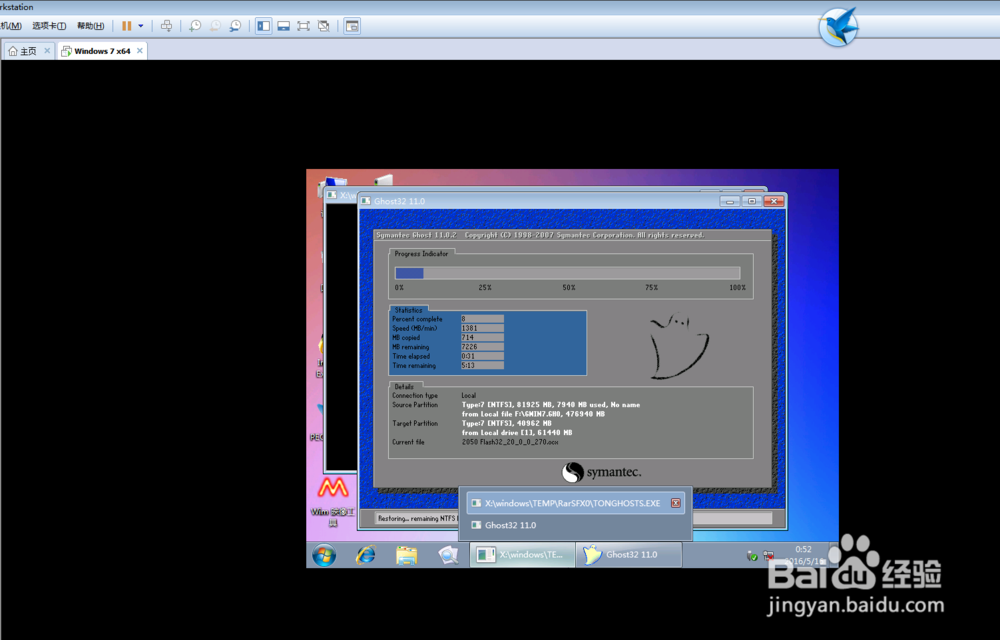The image size is (1000, 640).
Task: Click the Ghost32 title bar icon
Action: point(365,201)
